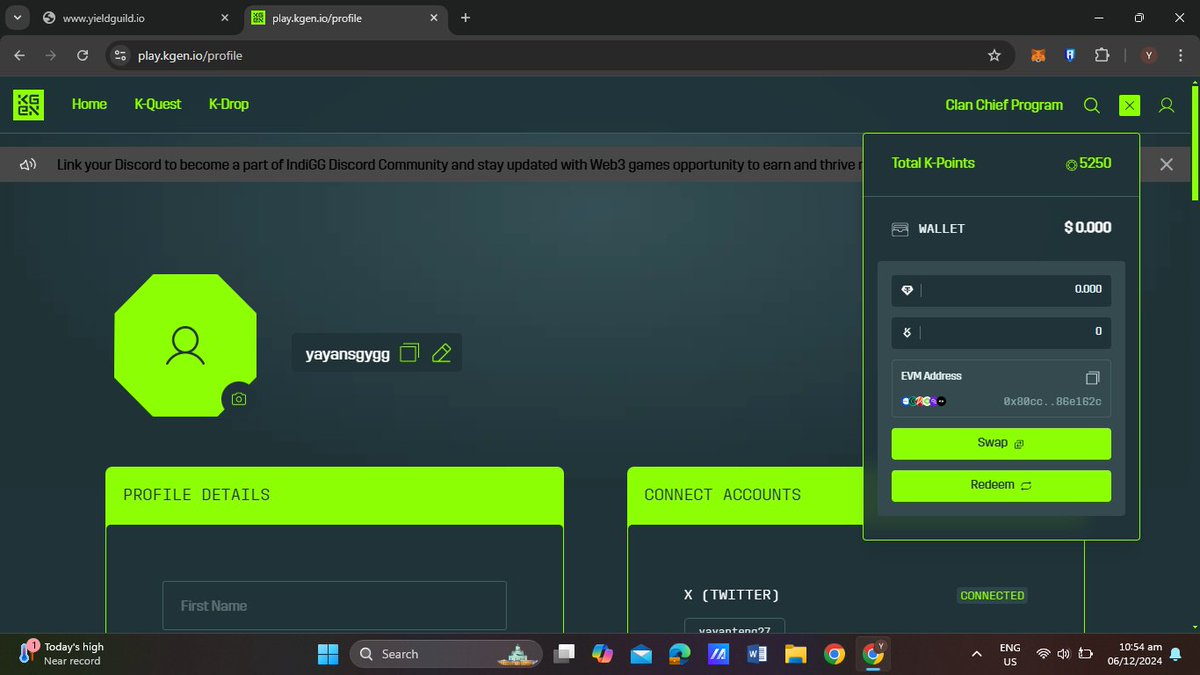Click the camera icon on avatar
This screenshot has height=675, width=1200.
(238, 399)
